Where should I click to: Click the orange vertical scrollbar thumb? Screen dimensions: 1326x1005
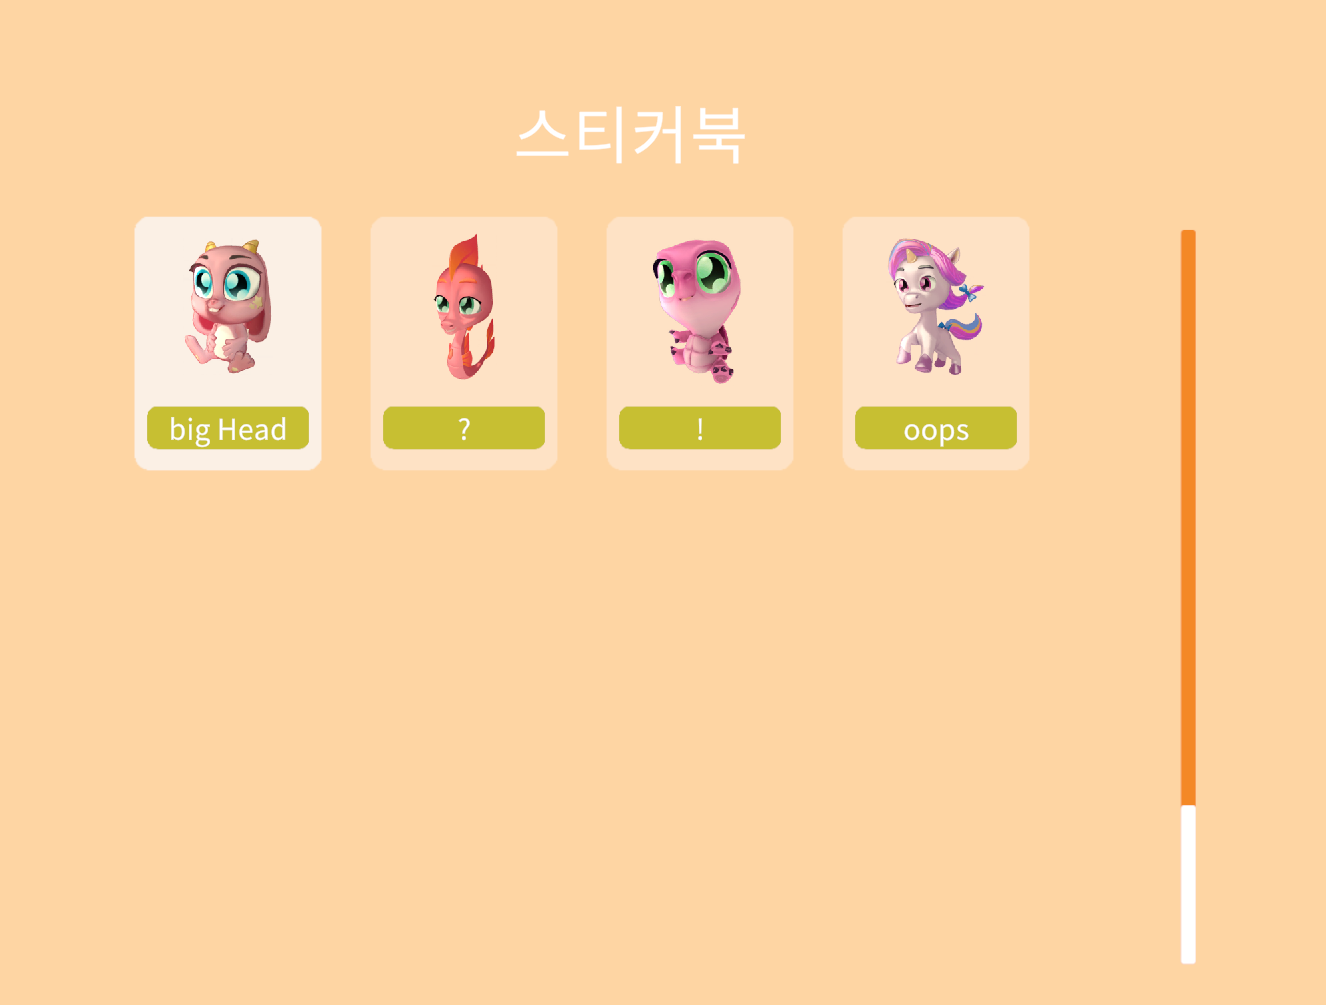(1188, 518)
